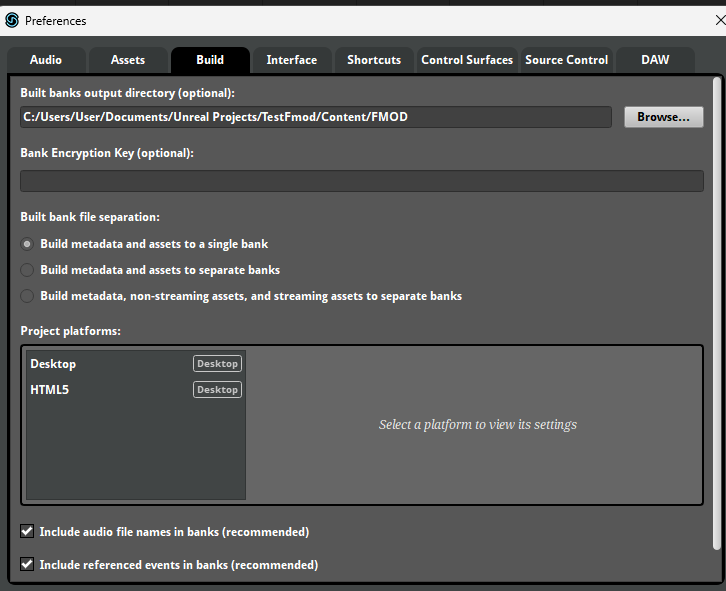Screen dimensions: 726x591
Task: Open the Shortcuts tab
Action: 374,60
